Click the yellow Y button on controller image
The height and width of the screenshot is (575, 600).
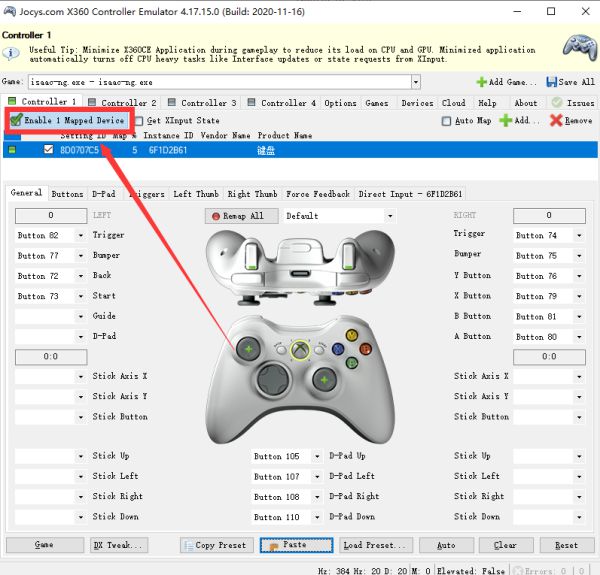click(x=351, y=335)
